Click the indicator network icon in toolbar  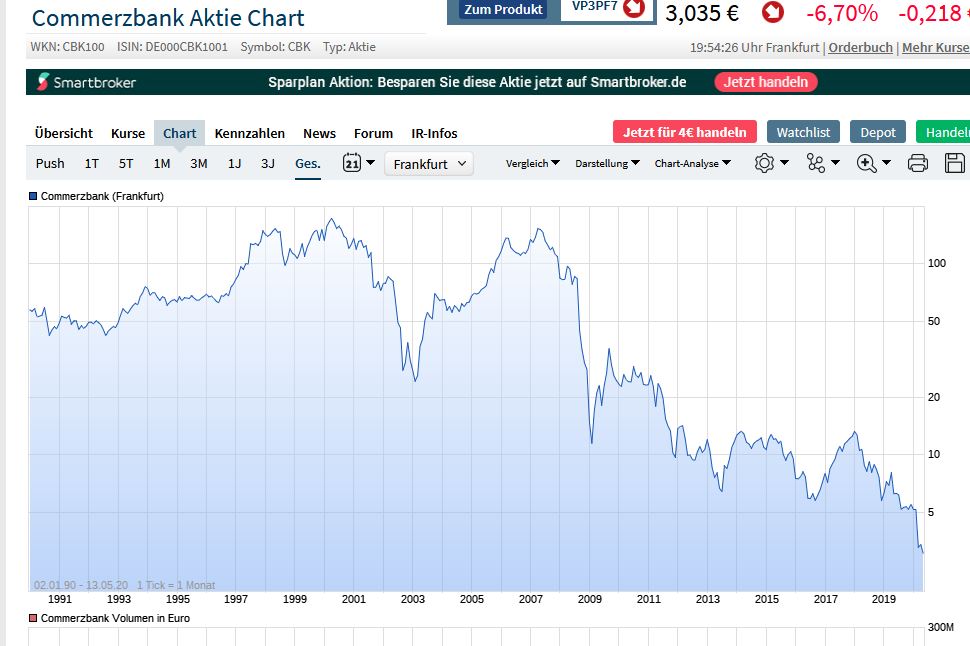(x=818, y=162)
